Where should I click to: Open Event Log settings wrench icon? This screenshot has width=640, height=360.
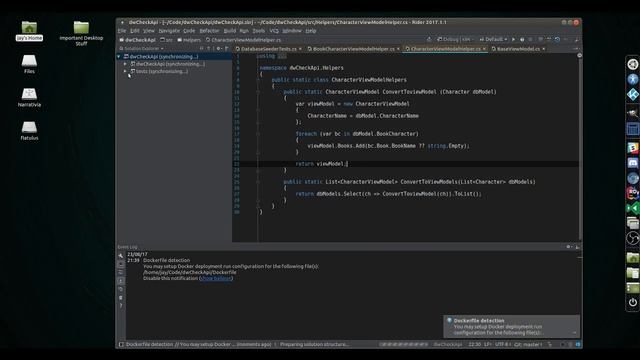(x=121, y=256)
